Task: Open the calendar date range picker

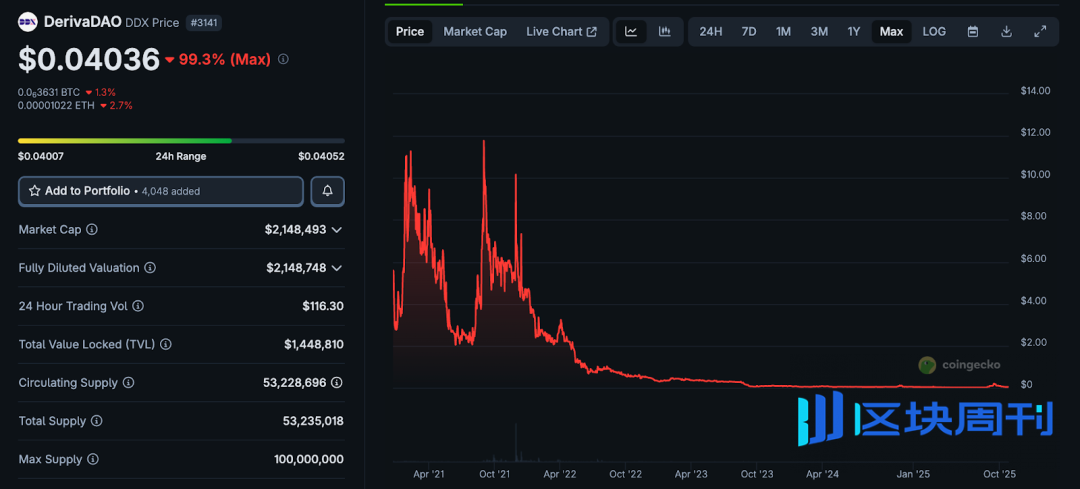Action: click(x=972, y=32)
